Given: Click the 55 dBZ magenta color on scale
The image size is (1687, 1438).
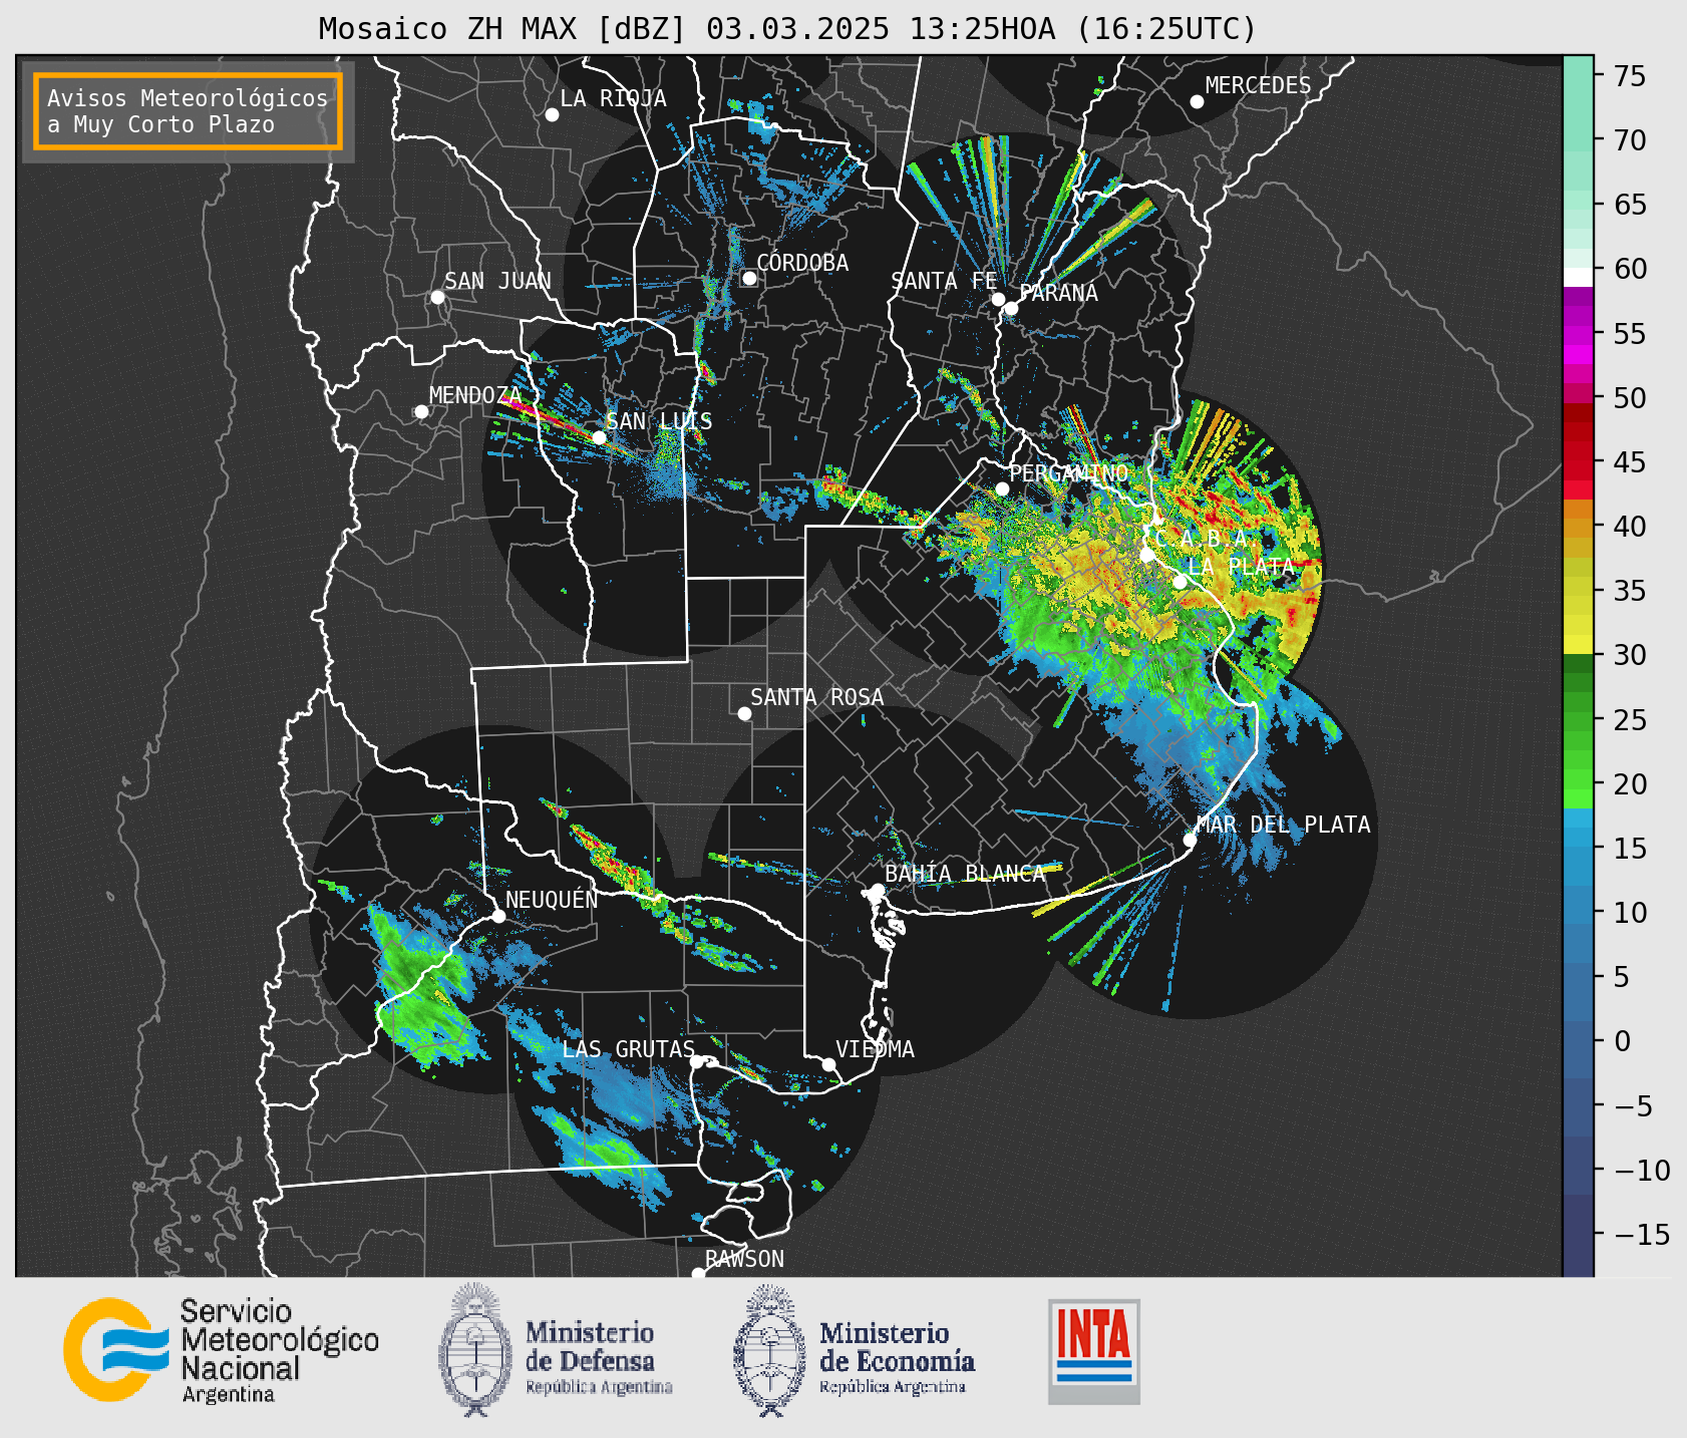Looking at the screenshot, I should [1578, 333].
